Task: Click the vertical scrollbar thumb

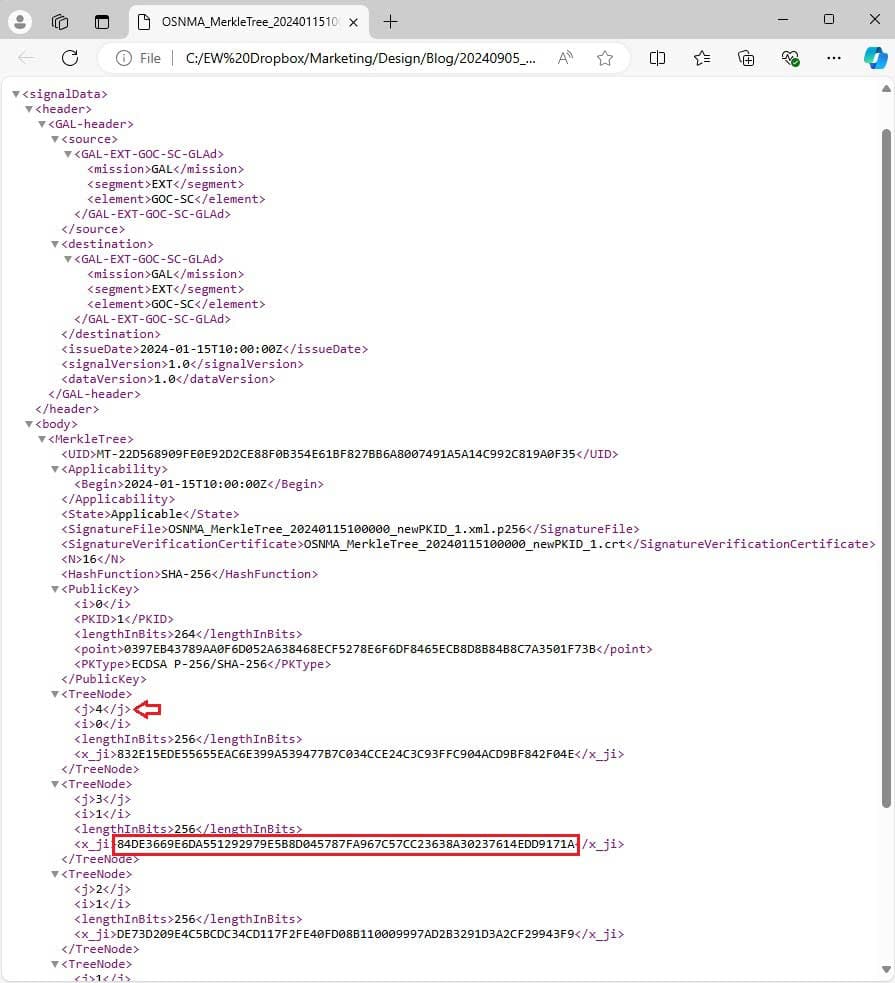Action: pos(886,468)
